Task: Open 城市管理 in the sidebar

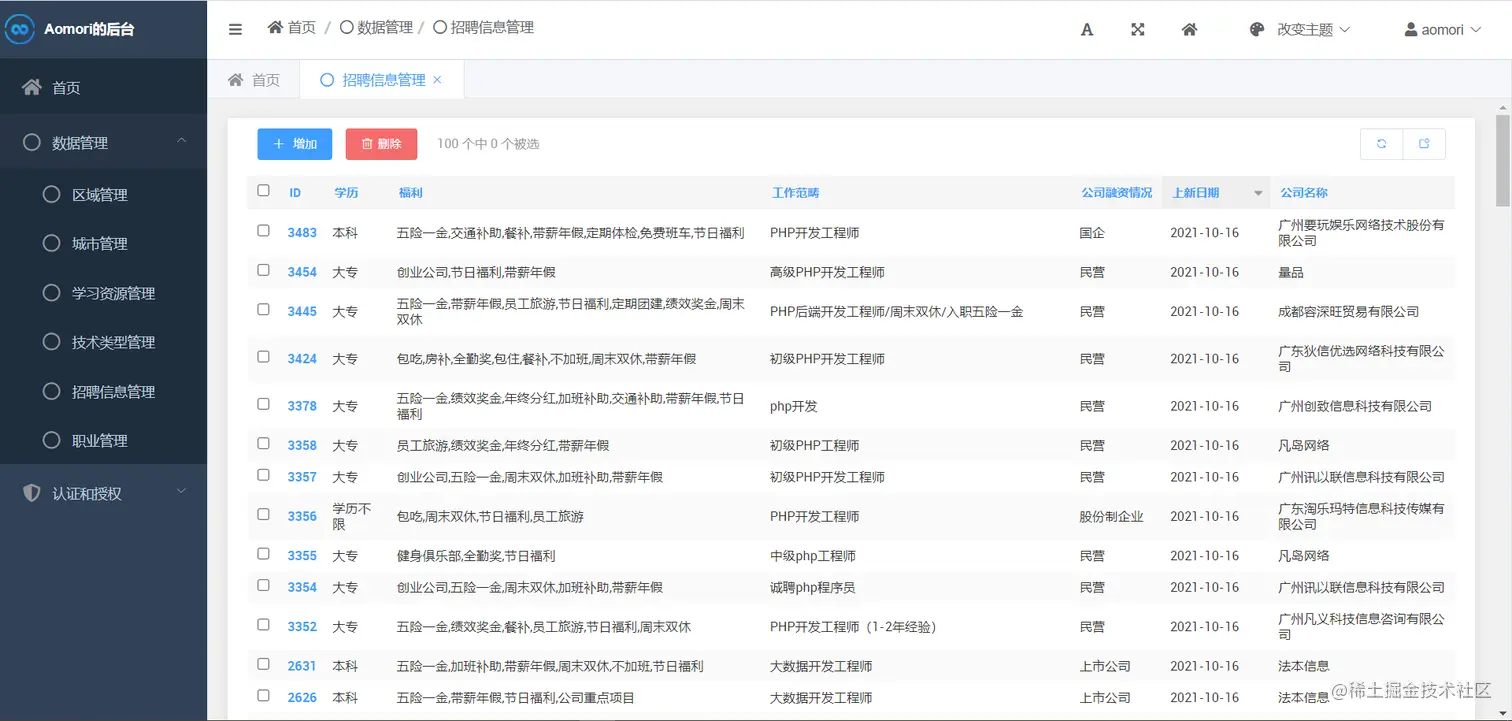Action: click(103, 243)
